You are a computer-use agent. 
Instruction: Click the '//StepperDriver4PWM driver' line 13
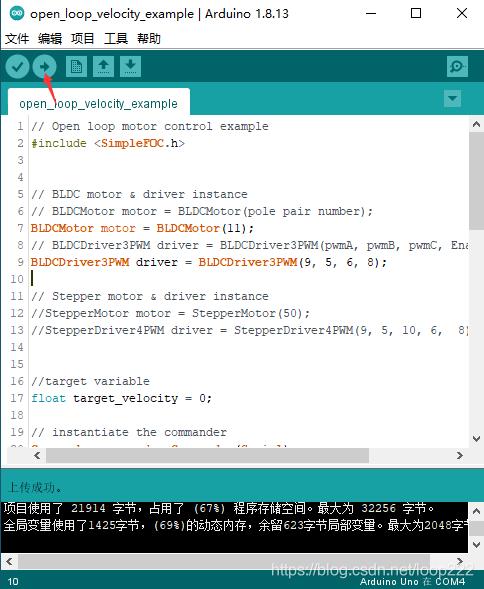click(x=250, y=330)
